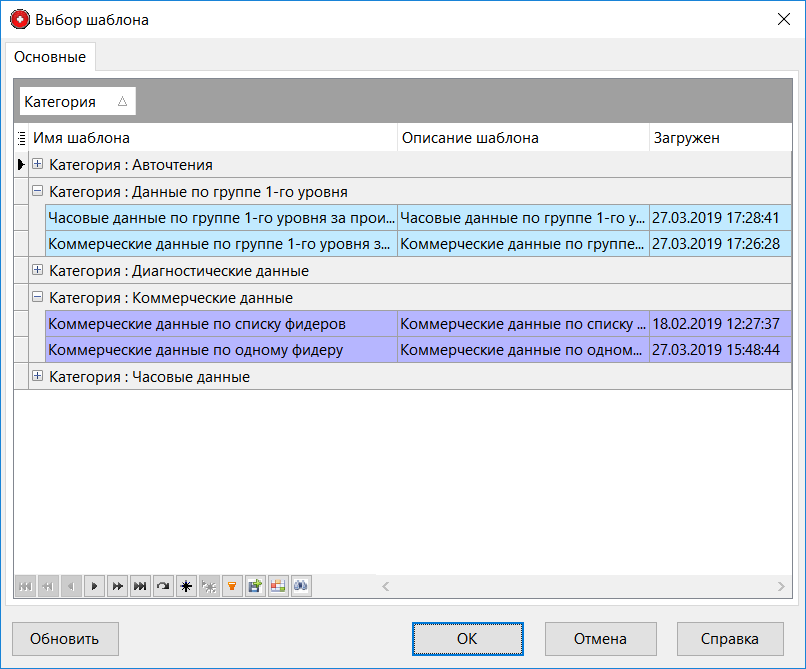The image size is (806, 669).
Task: Switch to the Основные tab
Action: [x=50, y=57]
